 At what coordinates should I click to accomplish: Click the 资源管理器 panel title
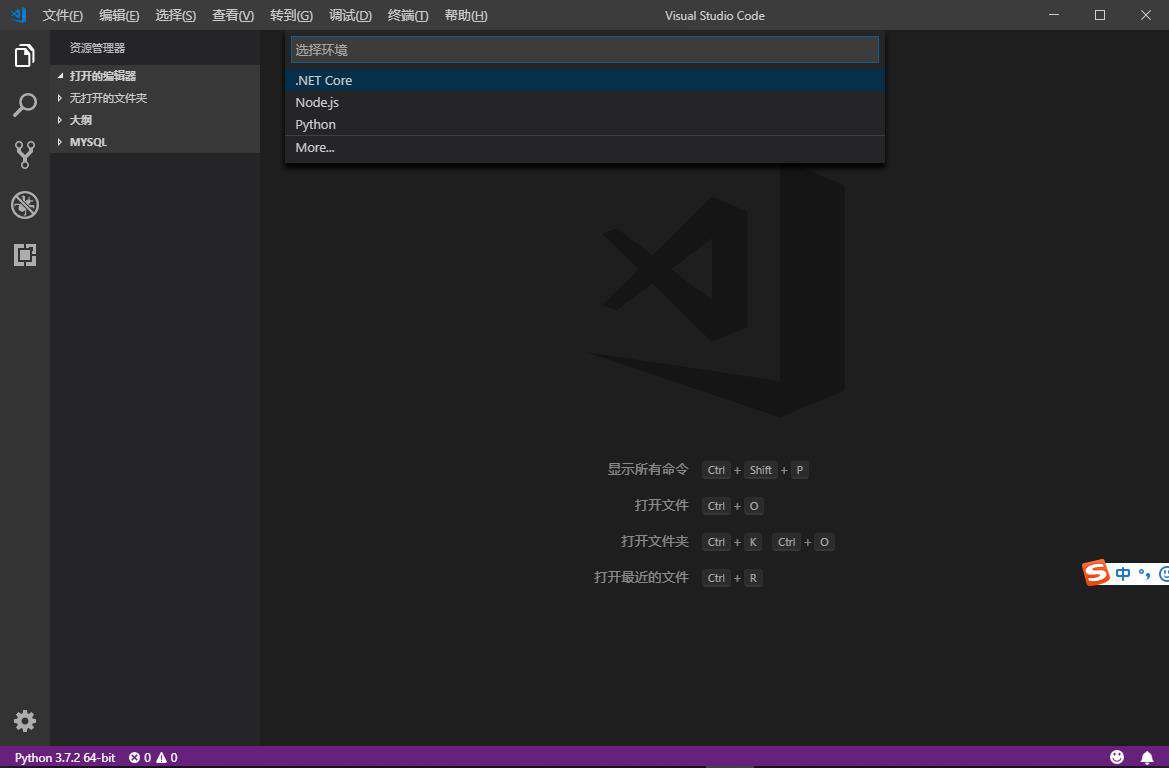(x=98, y=48)
